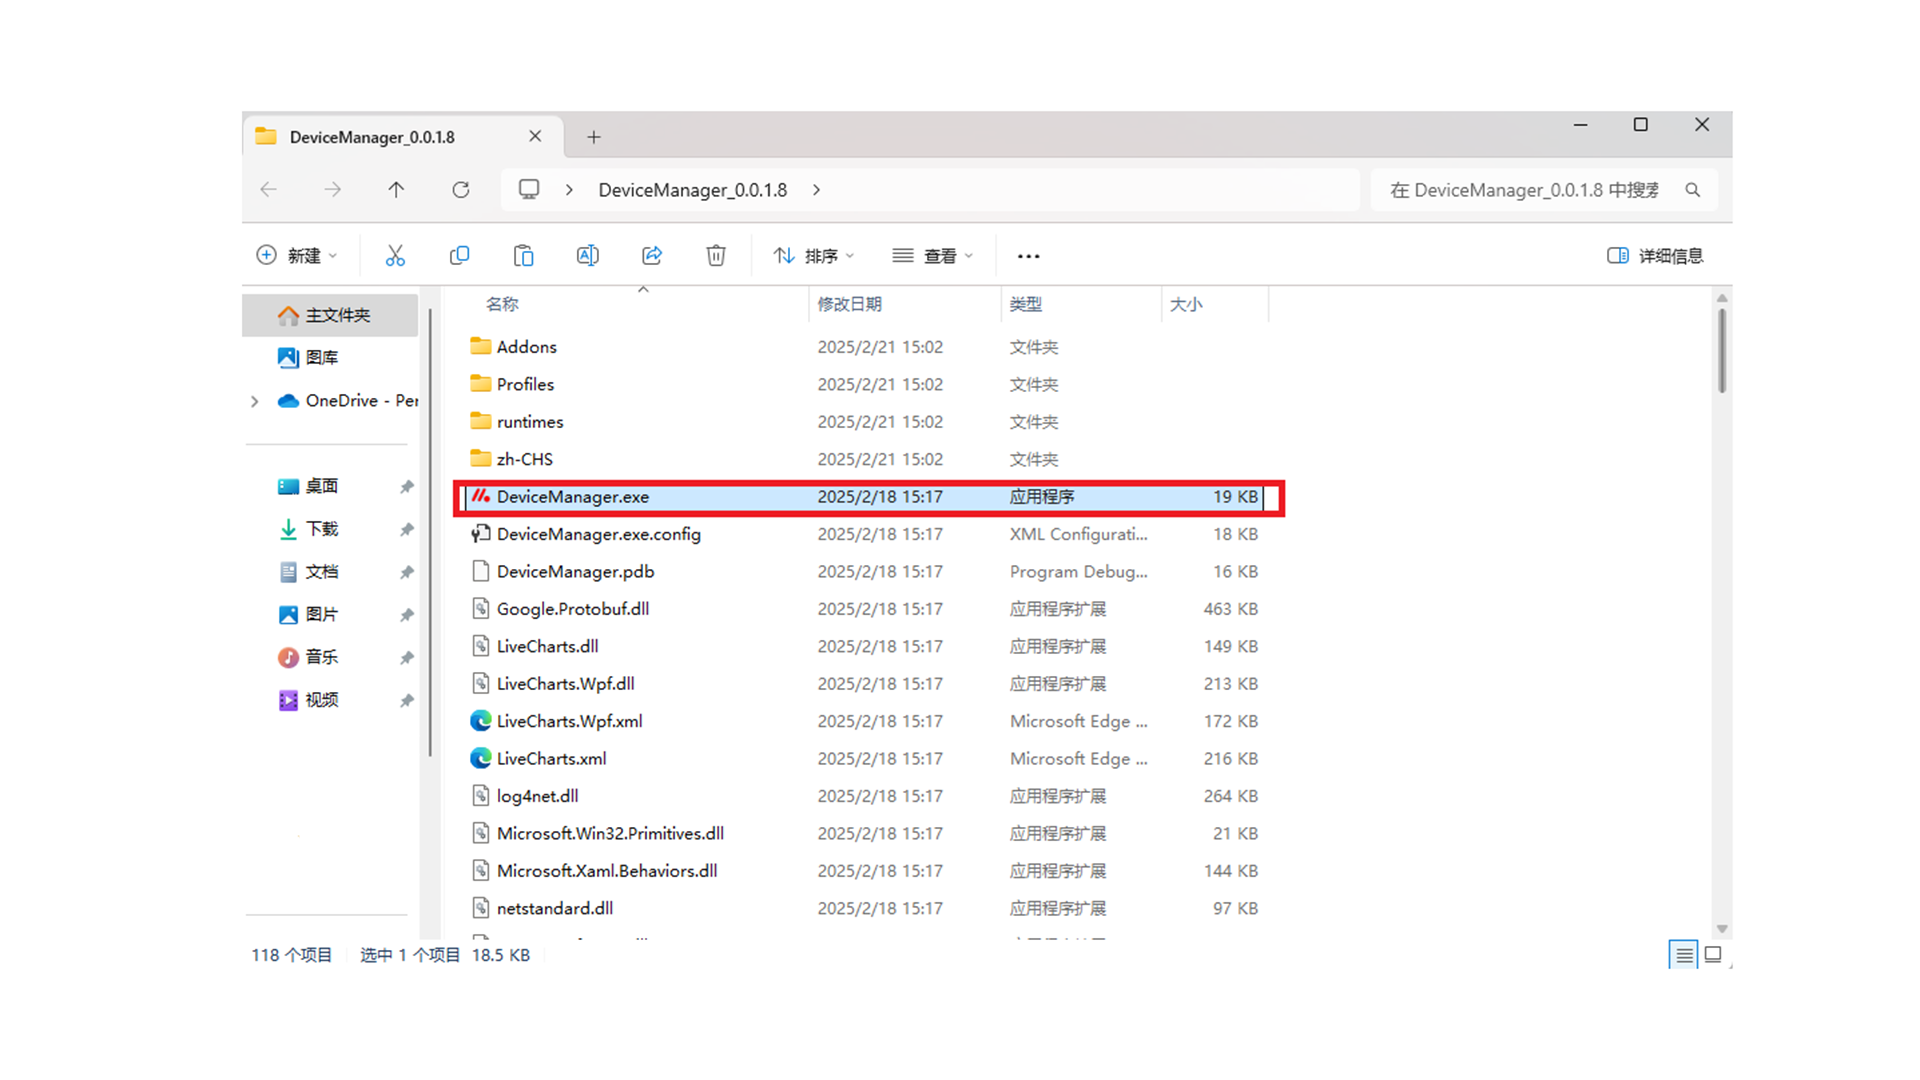Click the Cut scissors icon
The width and height of the screenshot is (1920, 1080).
click(395, 256)
